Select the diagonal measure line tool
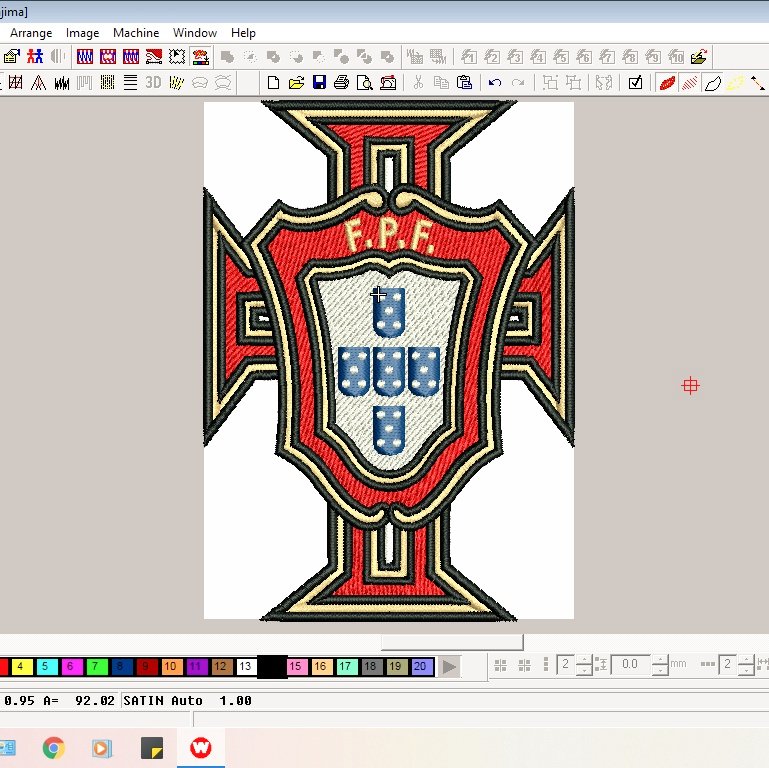769x768 pixels. [758, 82]
